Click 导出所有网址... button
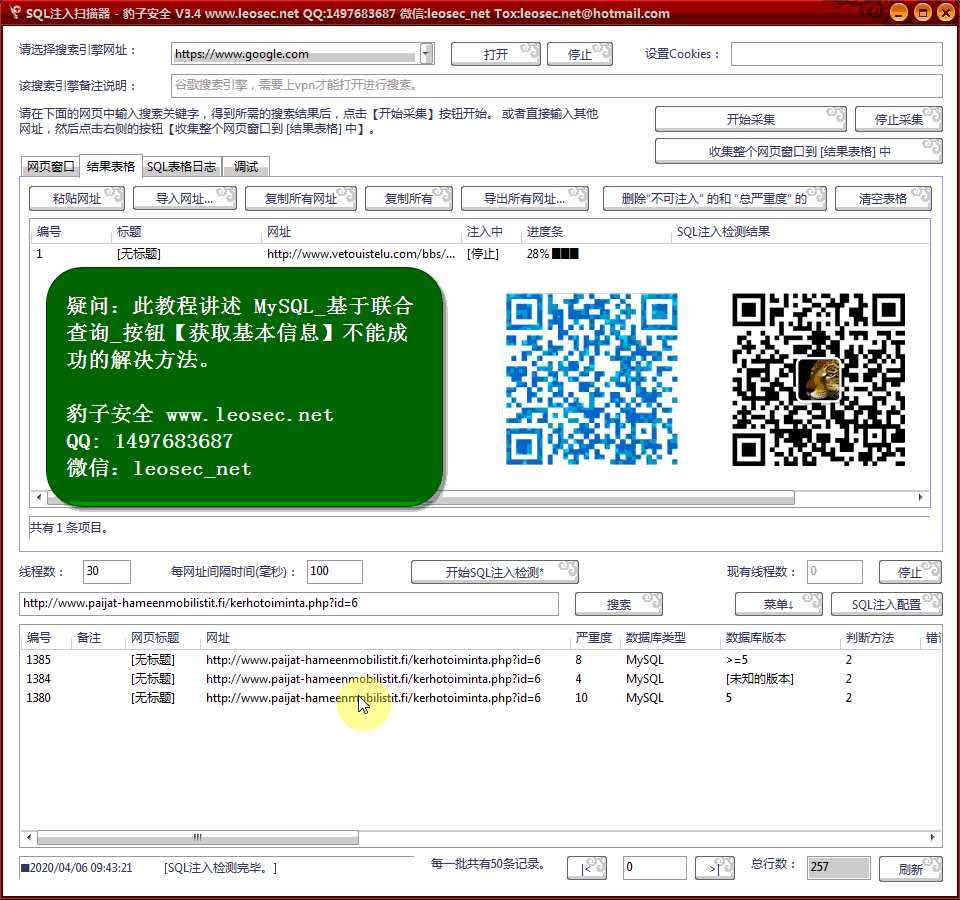Image resolution: width=960 pixels, height=900 pixels. point(524,198)
